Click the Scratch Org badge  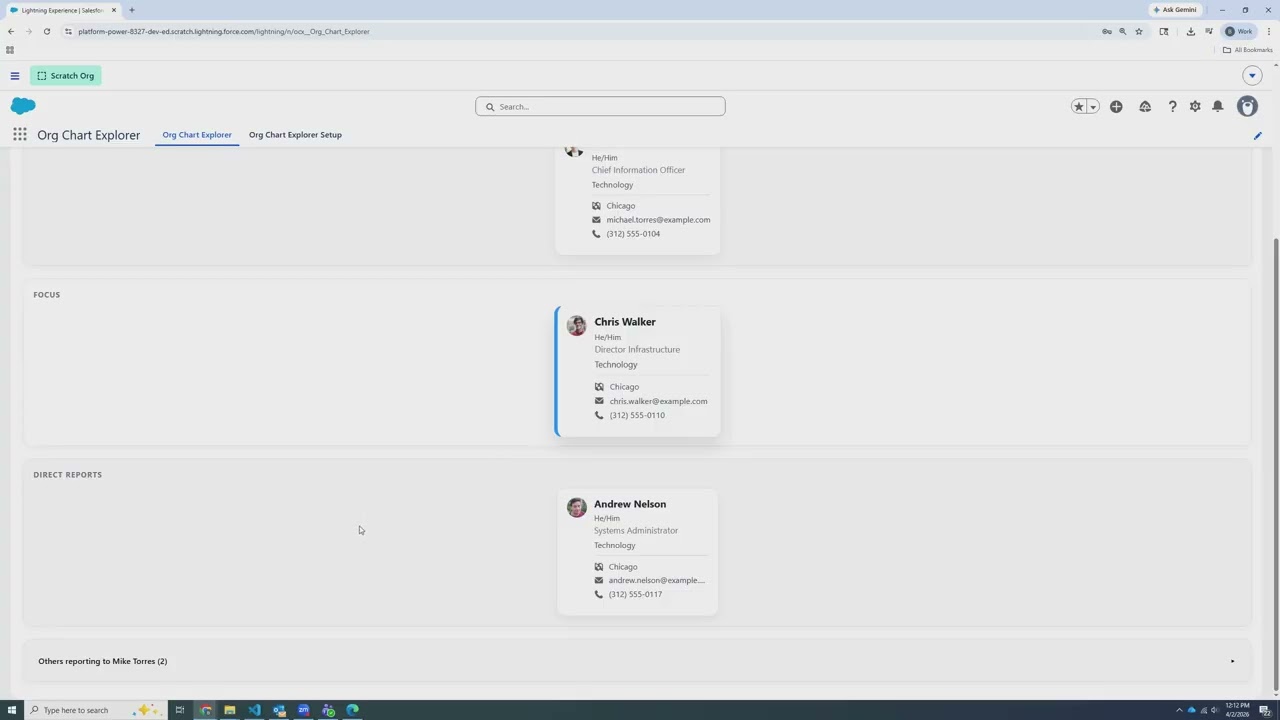(66, 76)
